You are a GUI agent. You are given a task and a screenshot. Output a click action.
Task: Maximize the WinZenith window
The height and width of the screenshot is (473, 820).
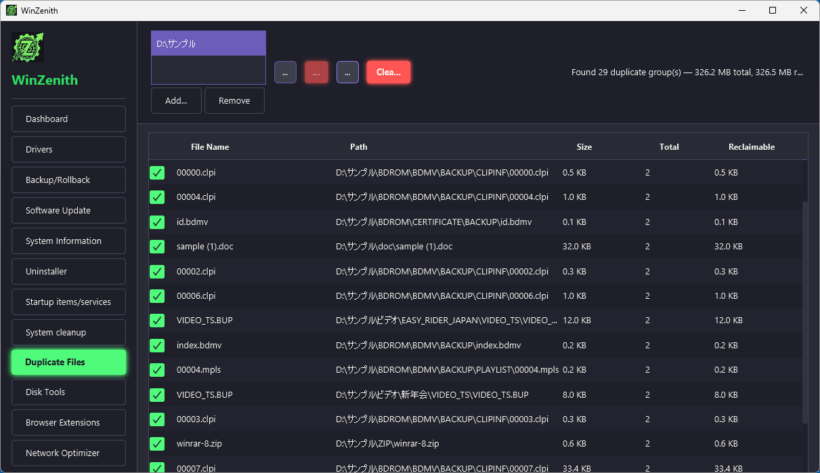click(772, 10)
